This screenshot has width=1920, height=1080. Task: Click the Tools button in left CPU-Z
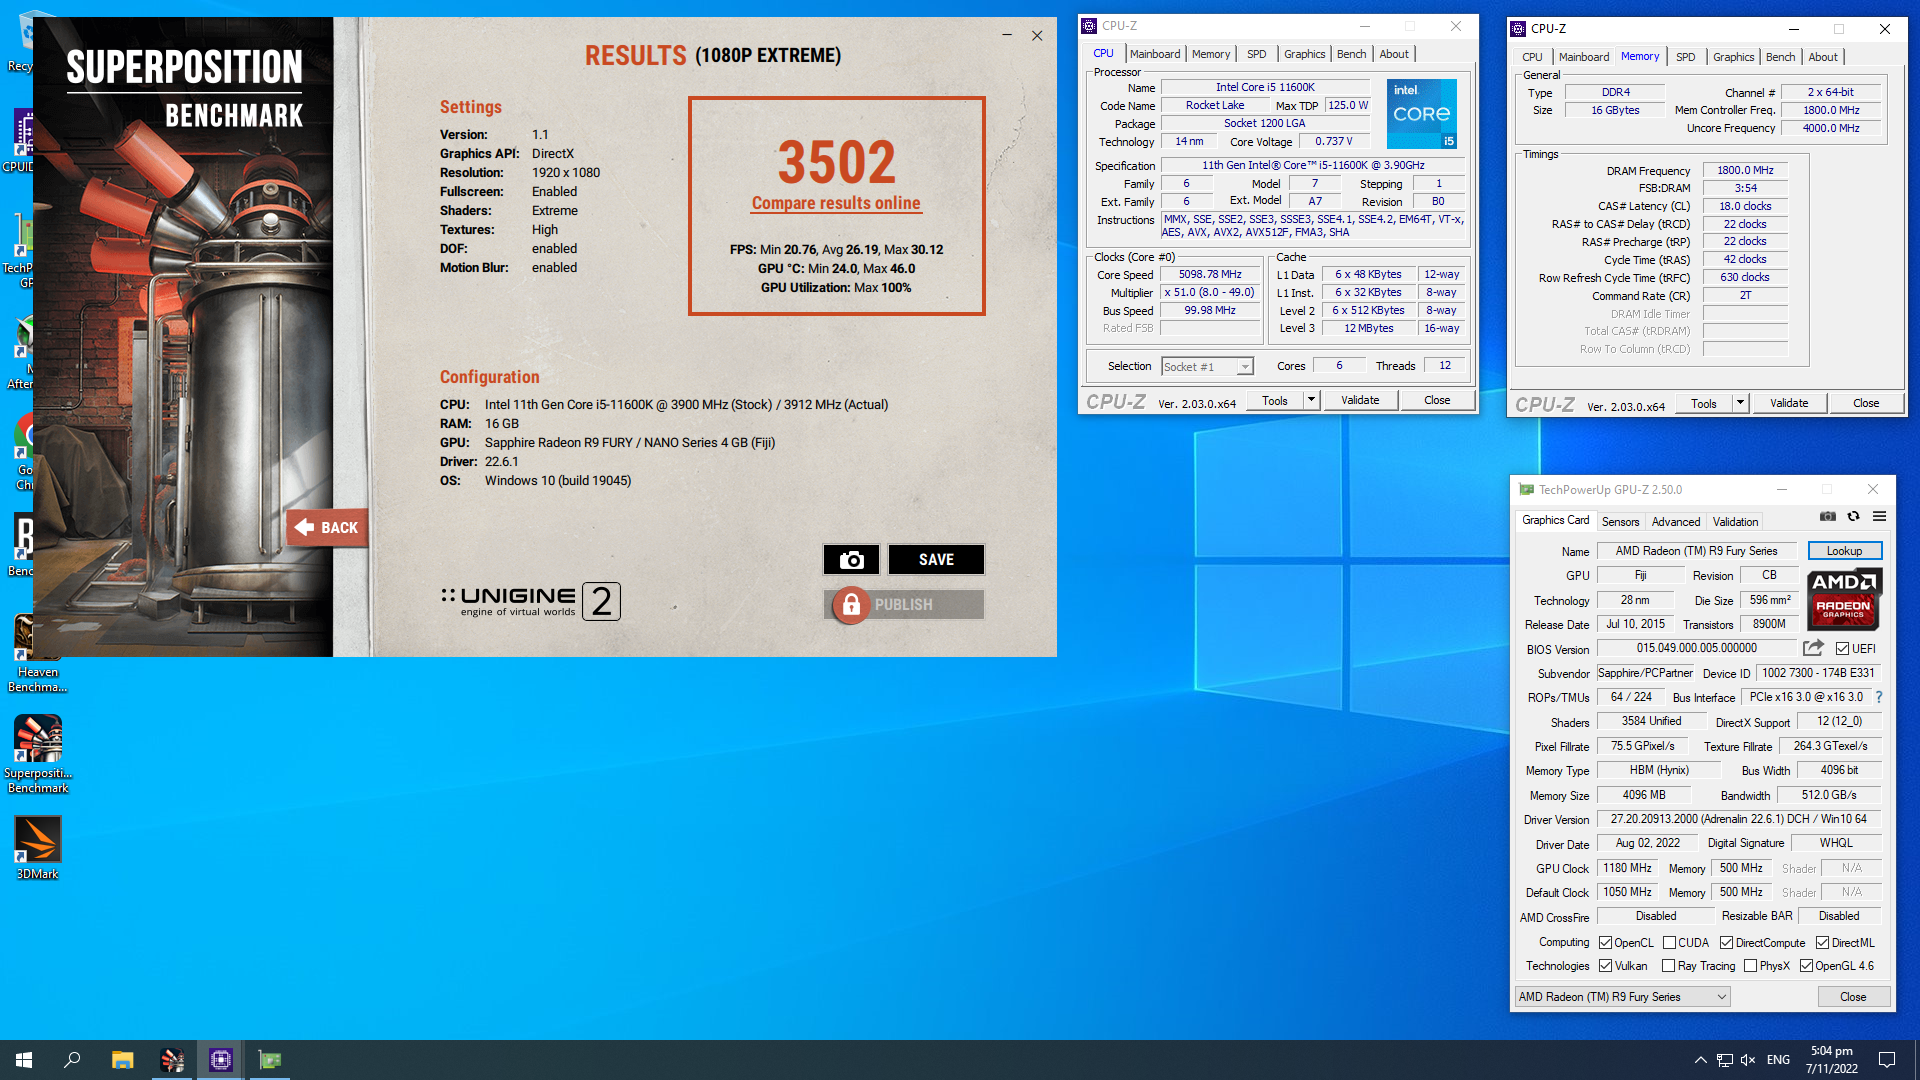(1274, 400)
